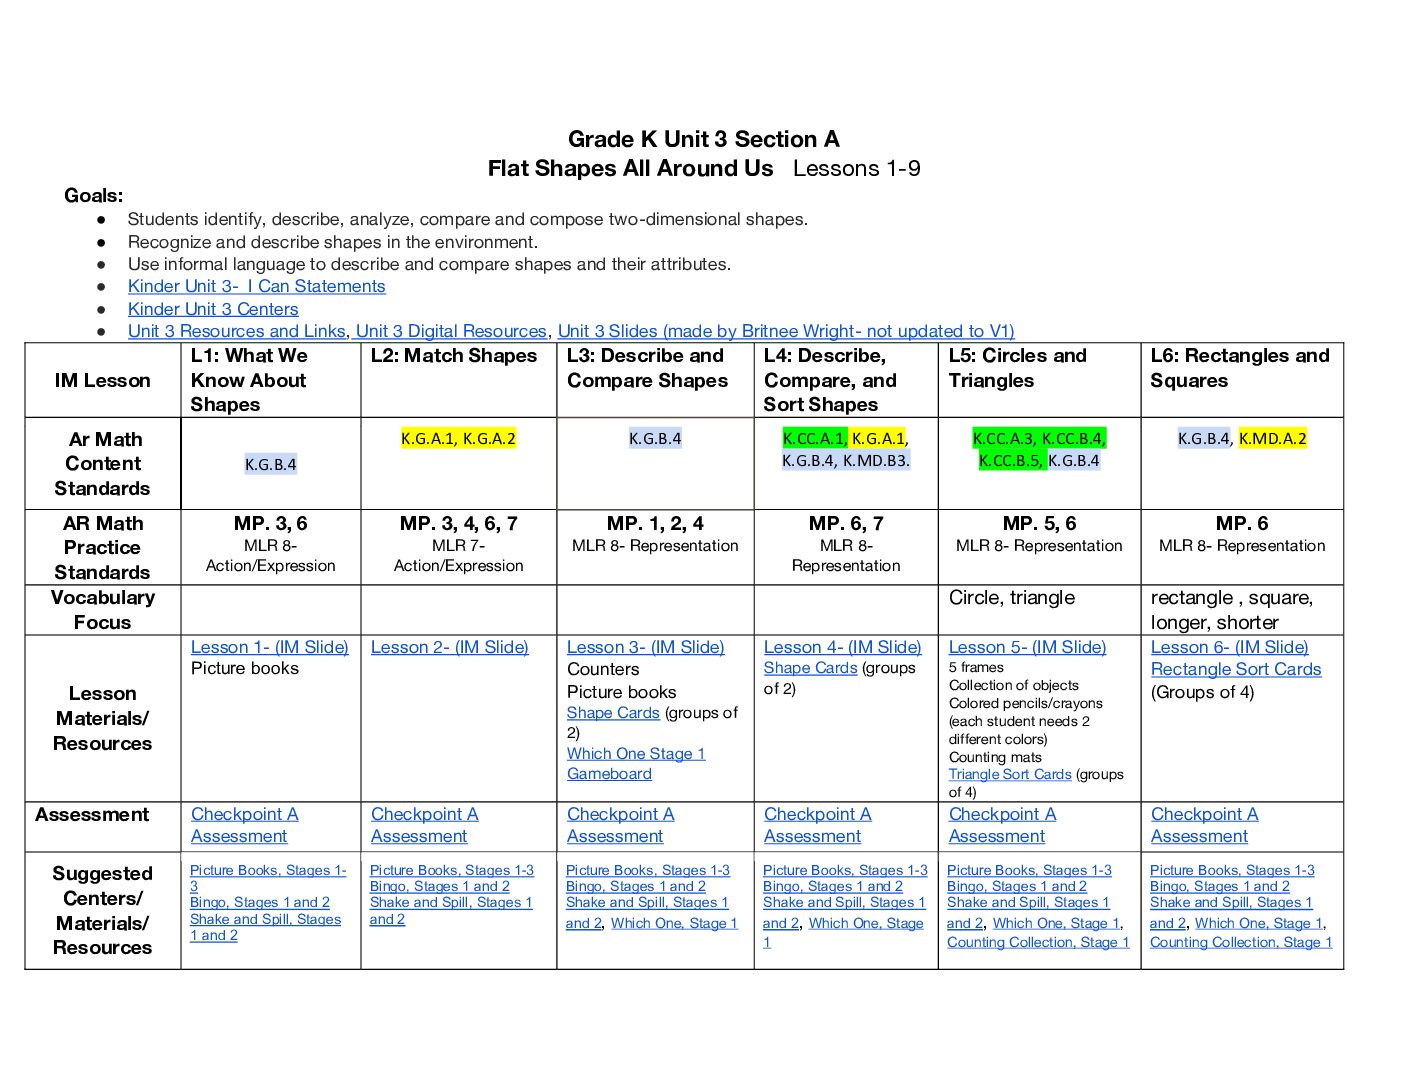Click 'MP. 3, 4, 6, 7' practice standard
1408x1088 pixels.
458,523
